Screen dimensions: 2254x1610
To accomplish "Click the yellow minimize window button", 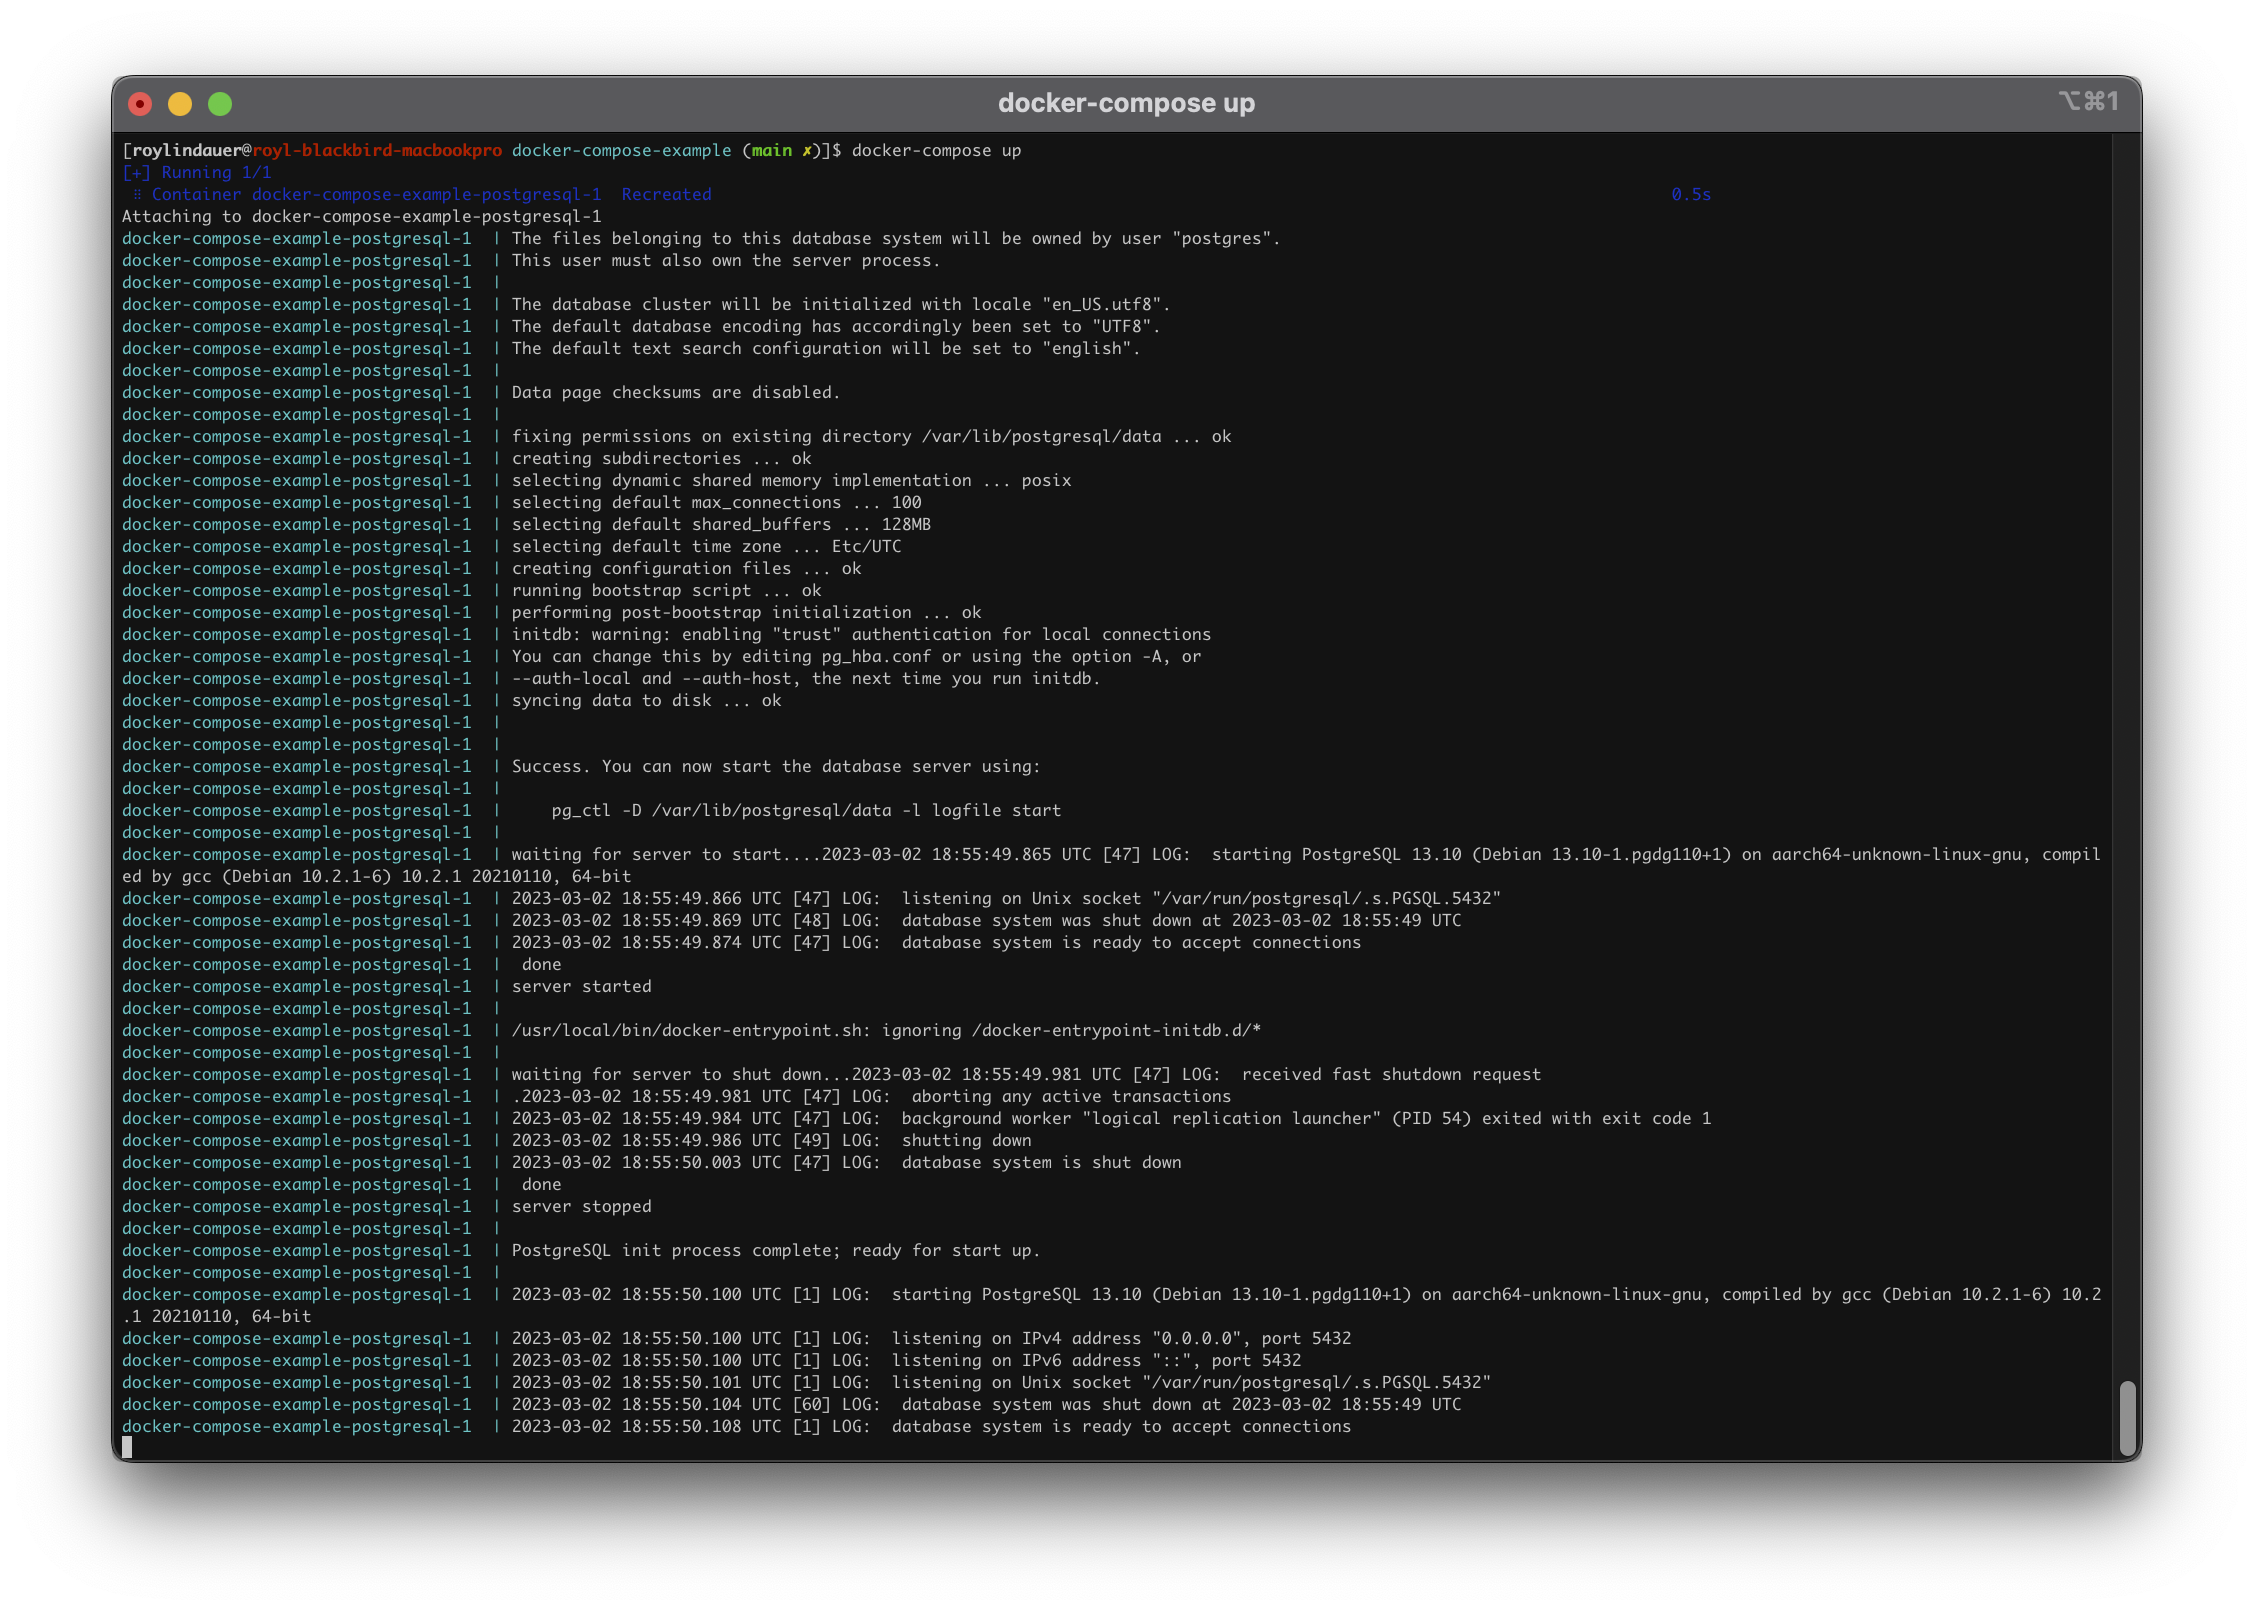I will pos(180,104).
